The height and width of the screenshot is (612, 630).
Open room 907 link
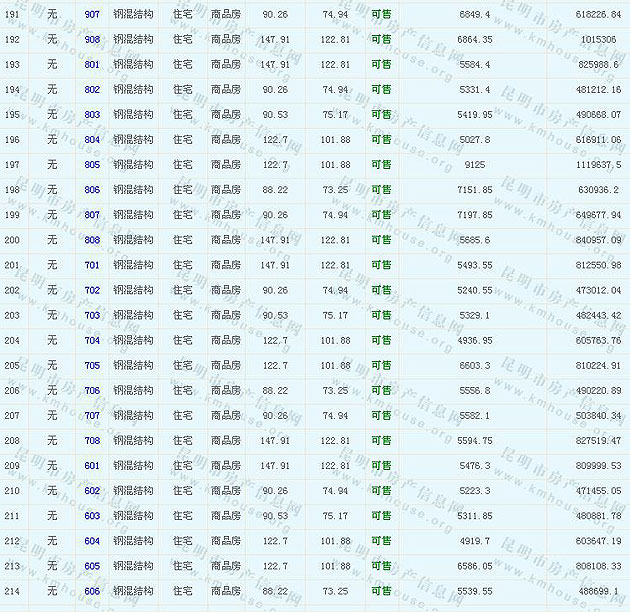coord(92,14)
